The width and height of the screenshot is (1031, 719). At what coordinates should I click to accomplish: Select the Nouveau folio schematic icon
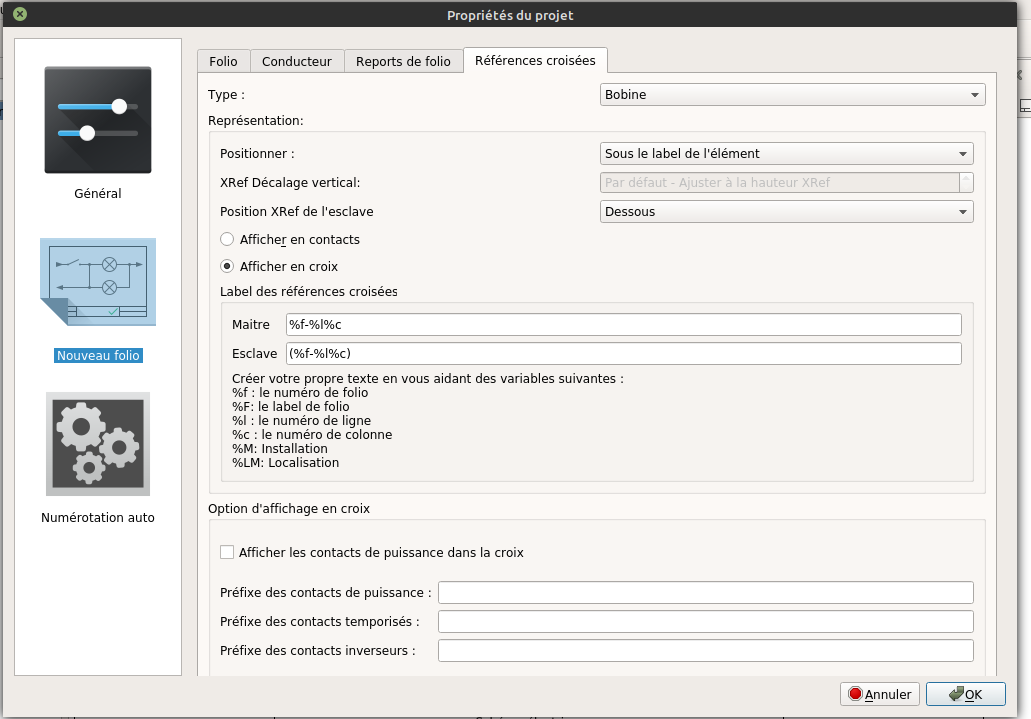(98, 282)
